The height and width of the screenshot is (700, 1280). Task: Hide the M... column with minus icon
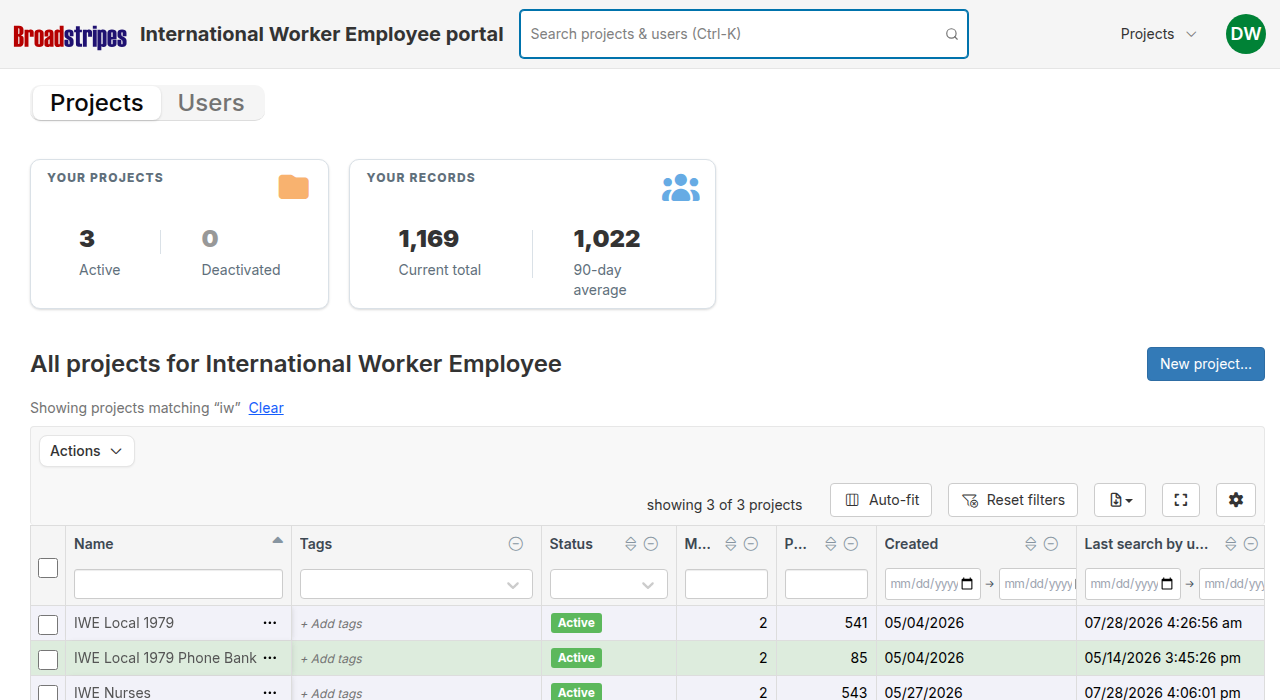751,544
